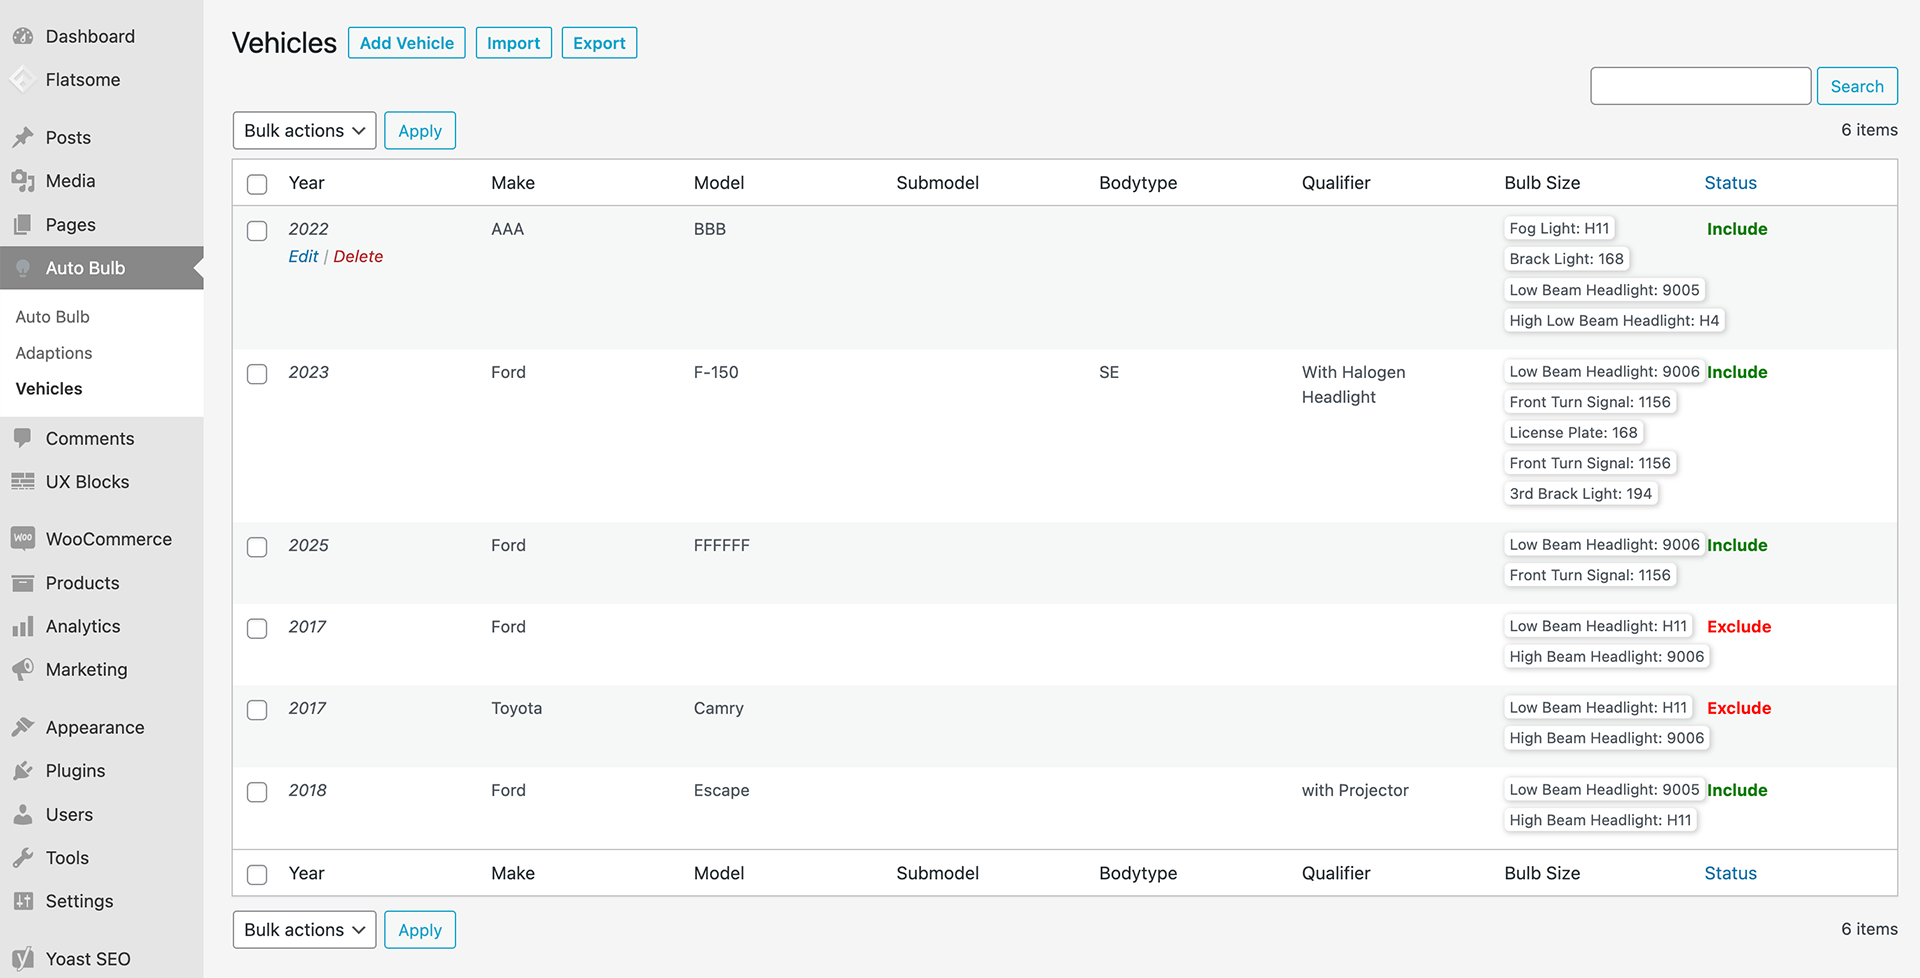The width and height of the screenshot is (1920, 978).
Task: Click the Toyota make cell
Action: coord(516,708)
